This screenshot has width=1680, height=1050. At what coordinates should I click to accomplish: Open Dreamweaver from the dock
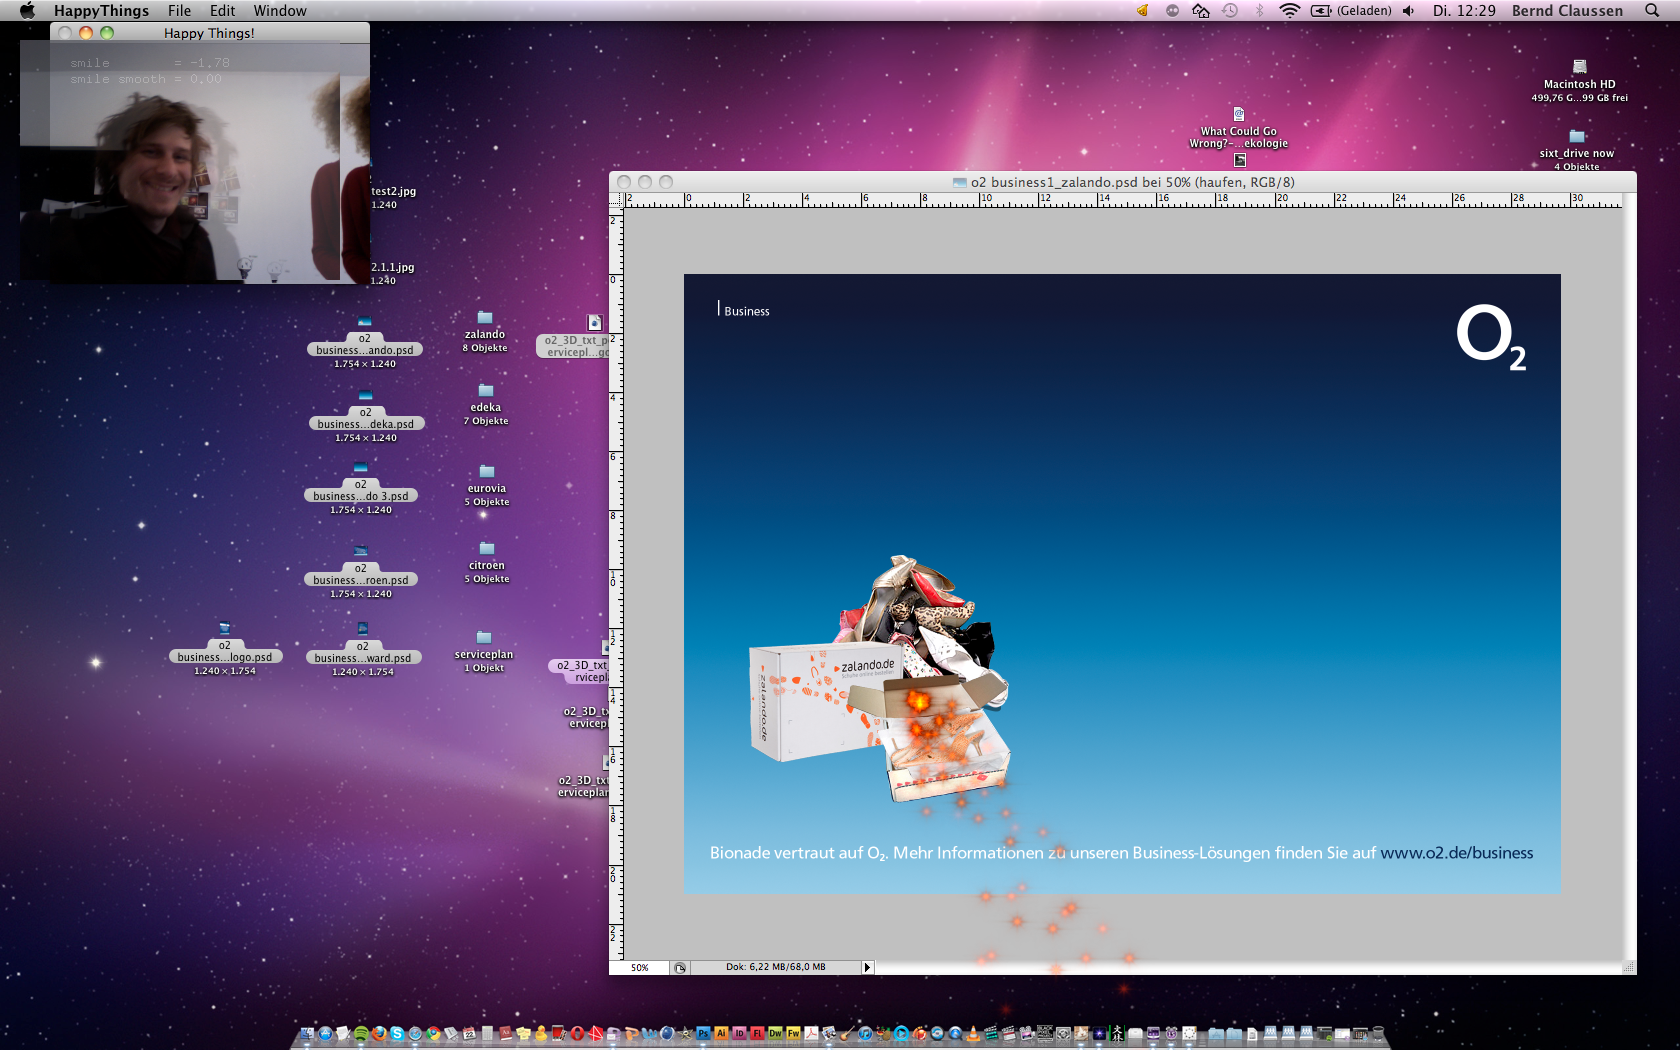click(x=775, y=1034)
